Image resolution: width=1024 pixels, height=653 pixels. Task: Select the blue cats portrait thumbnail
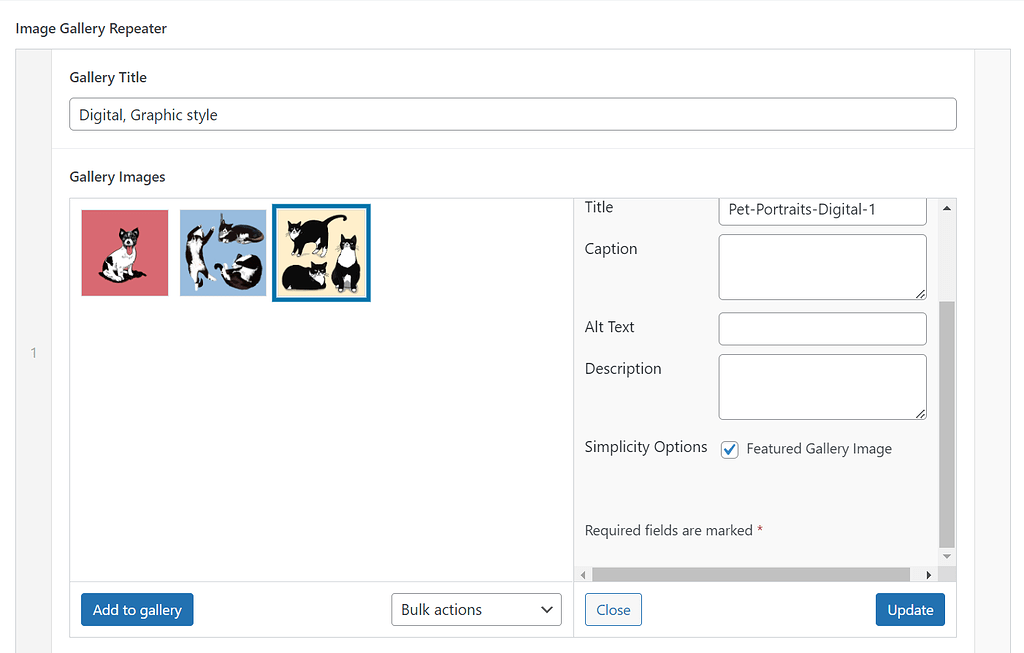(x=223, y=253)
